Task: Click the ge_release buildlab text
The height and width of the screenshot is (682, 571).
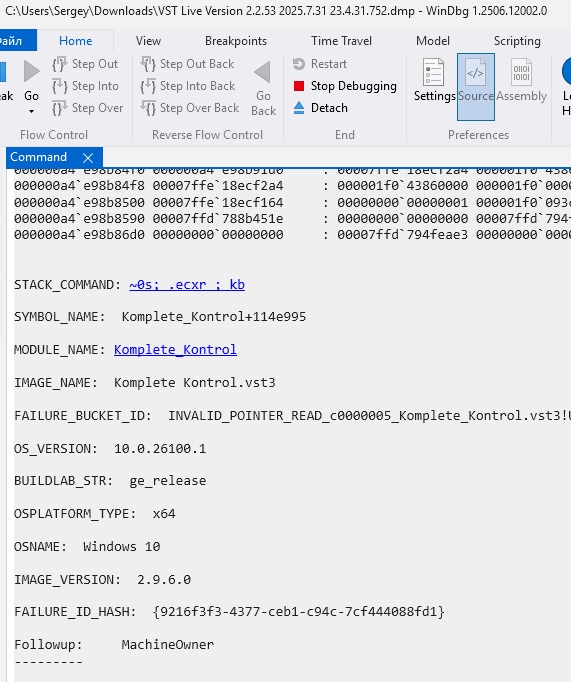Action: [x=168, y=481]
